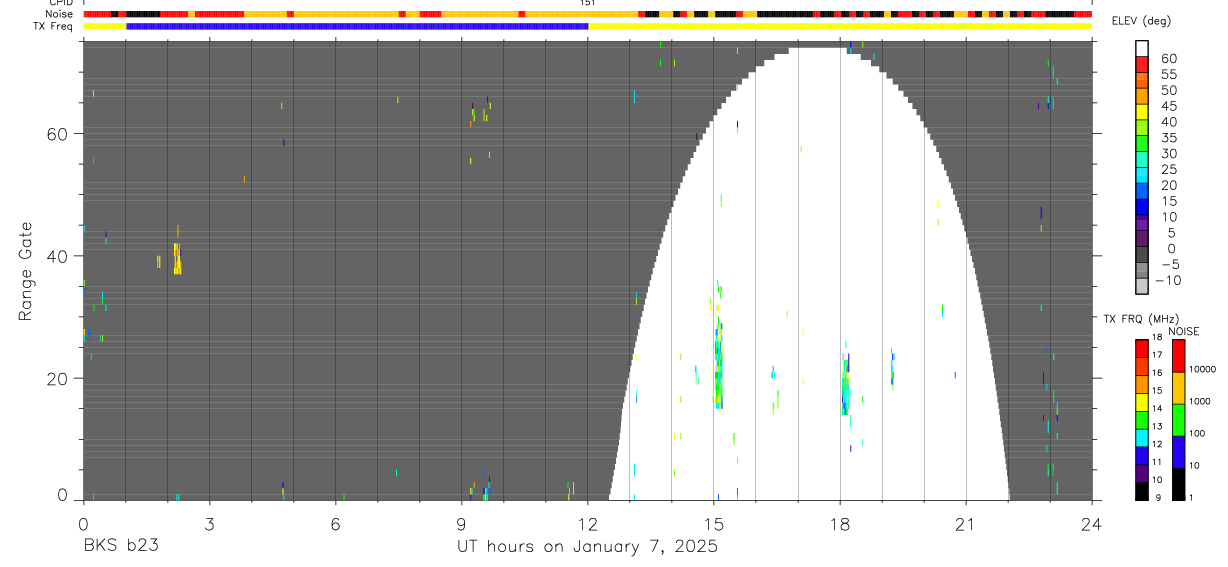This screenshot has height=567, width=1228.
Task: Click the 'BKS b23' radar beam label
Action: coord(120,547)
